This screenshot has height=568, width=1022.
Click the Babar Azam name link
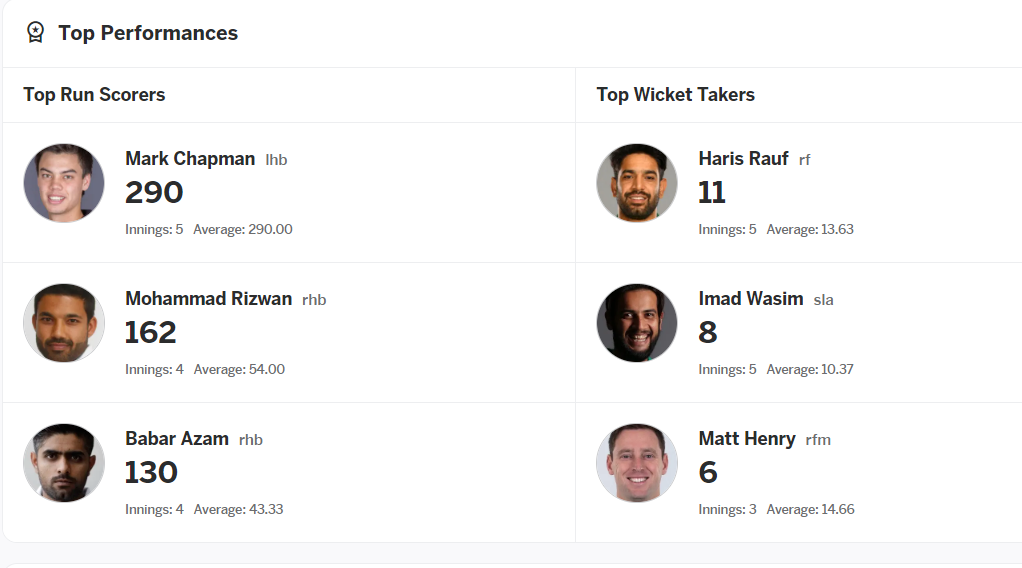(x=177, y=439)
